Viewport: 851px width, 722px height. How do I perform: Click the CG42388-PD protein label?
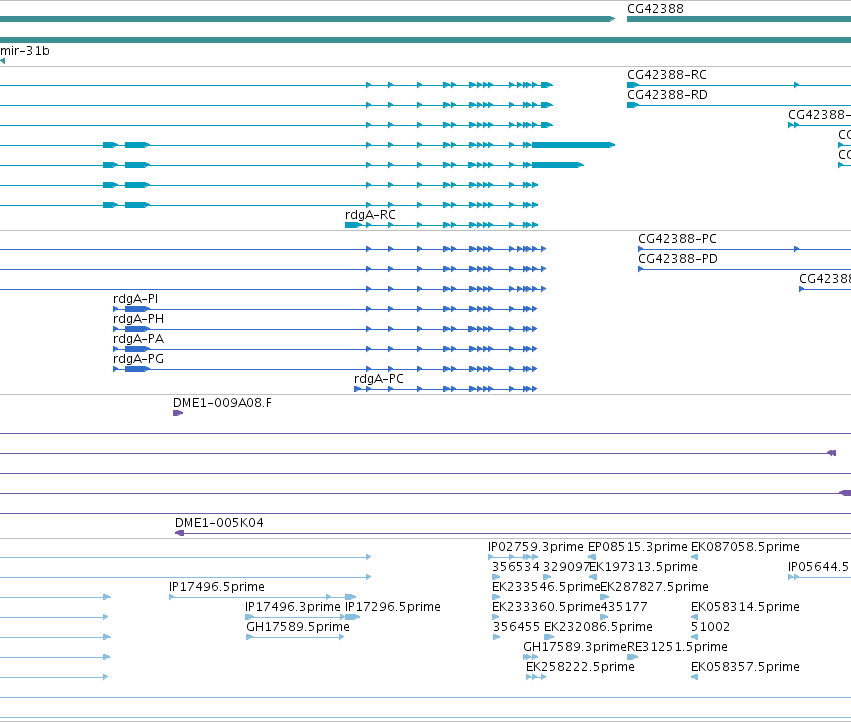(x=678, y=259)
